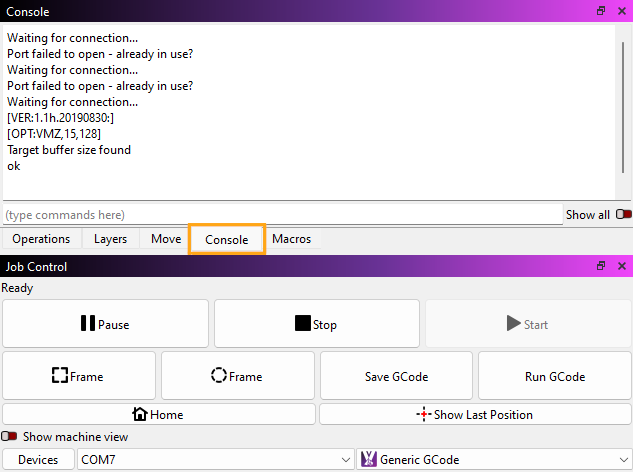The height and width of the screenshot is (472, 633).
Task: Toggle the Show all switch
Action: click(x=623, y=214)
